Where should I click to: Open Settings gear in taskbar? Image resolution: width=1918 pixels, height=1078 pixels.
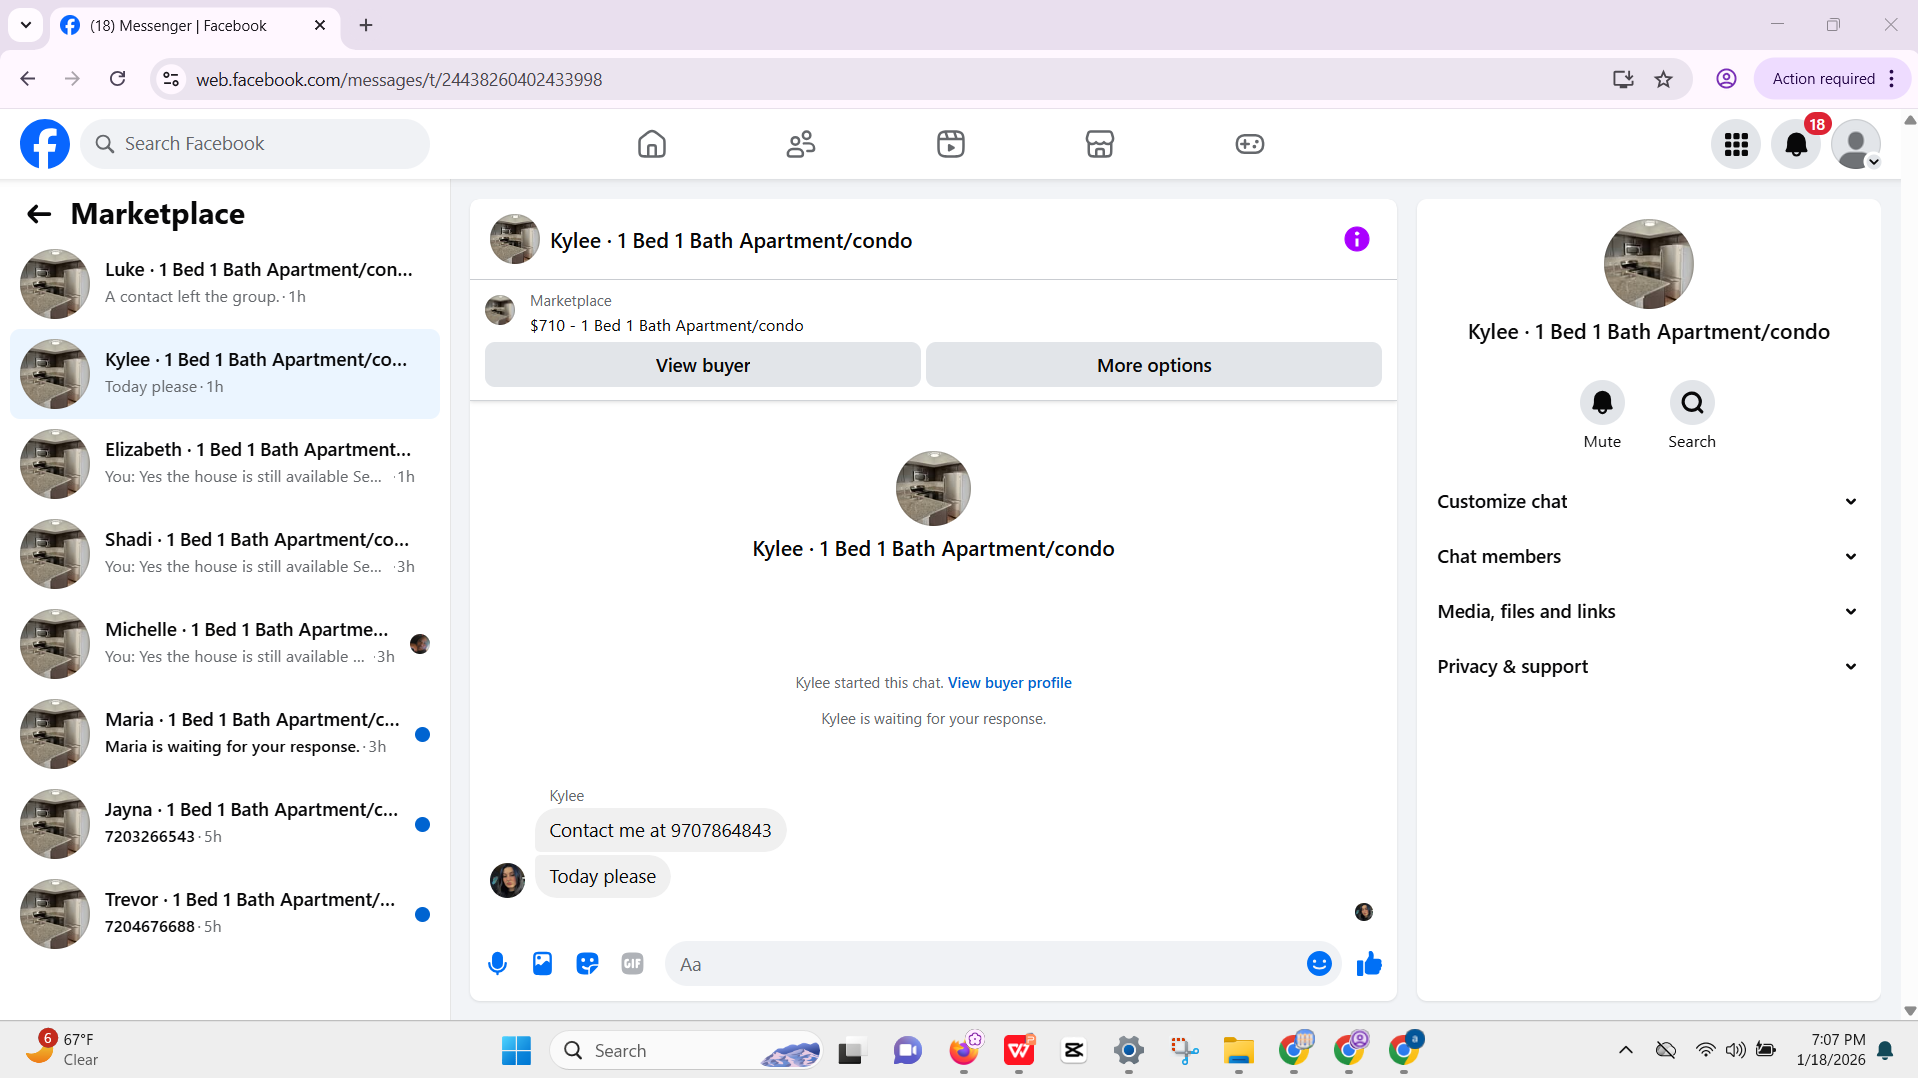[x=1129, y=1051]
